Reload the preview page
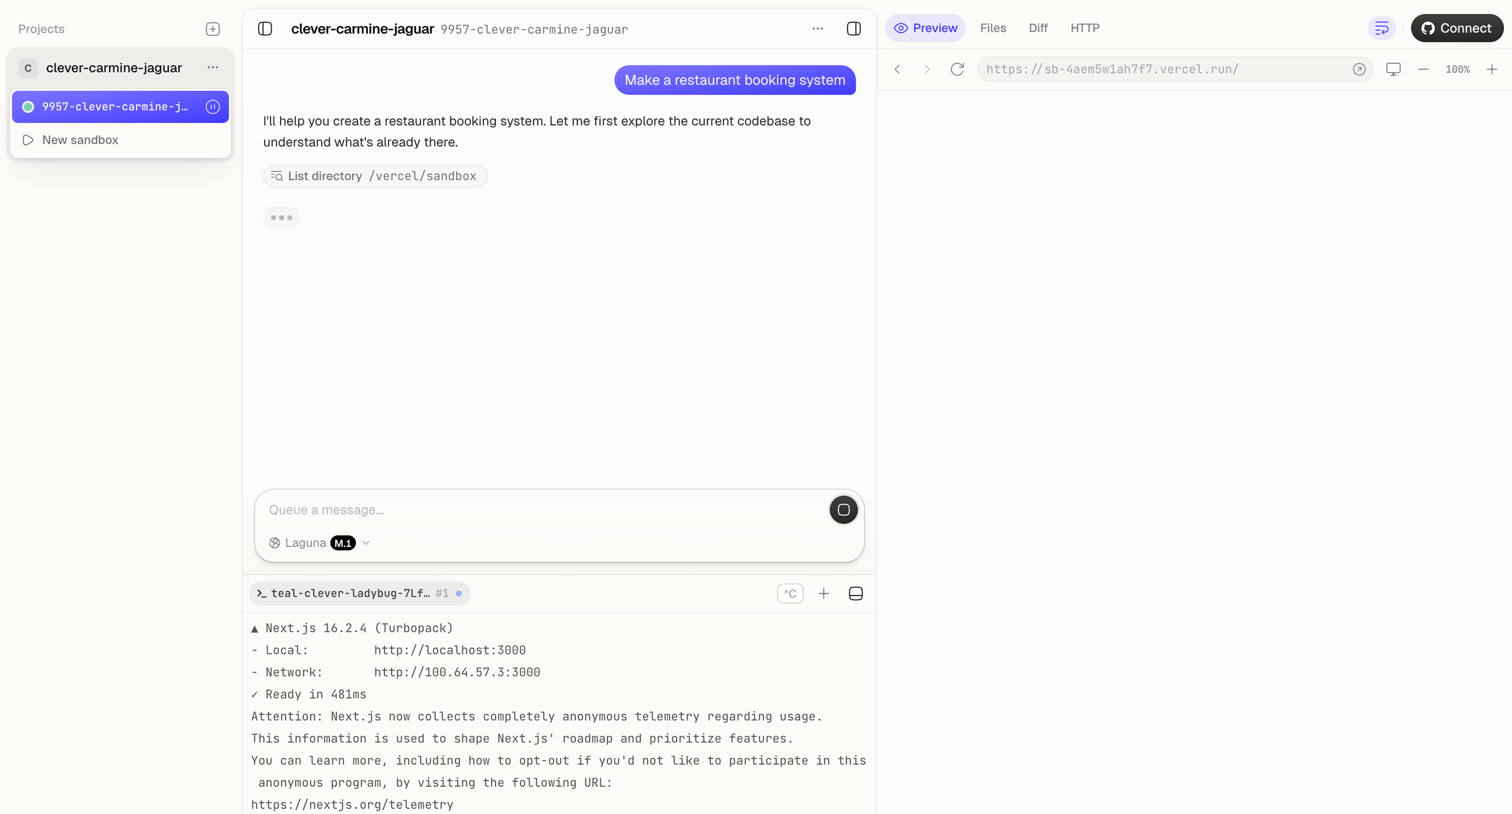Viewport: 1512px width, 814px height. [x=957, y=69]
